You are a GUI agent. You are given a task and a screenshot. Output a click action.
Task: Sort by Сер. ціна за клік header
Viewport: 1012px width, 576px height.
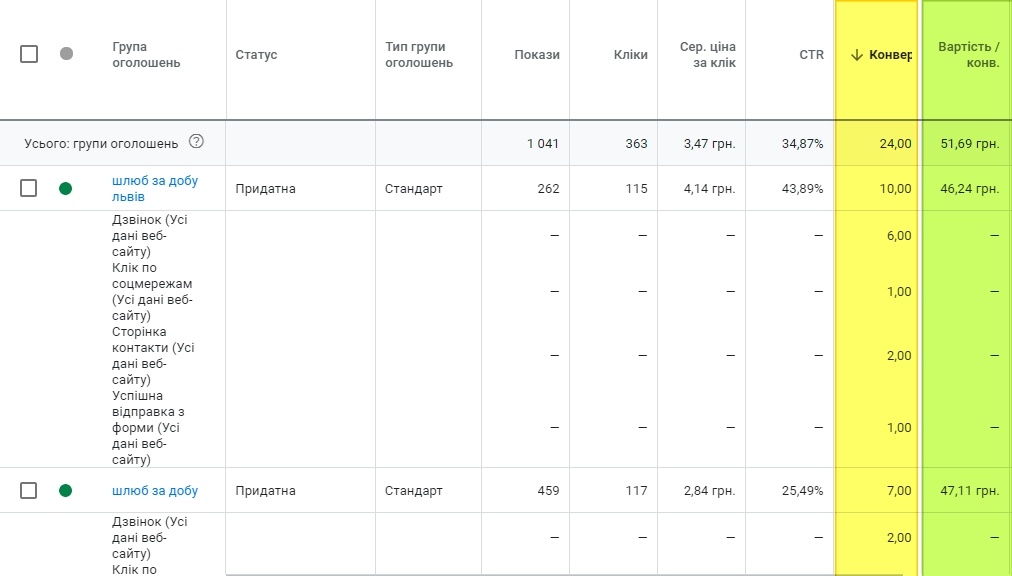point(707,55)
